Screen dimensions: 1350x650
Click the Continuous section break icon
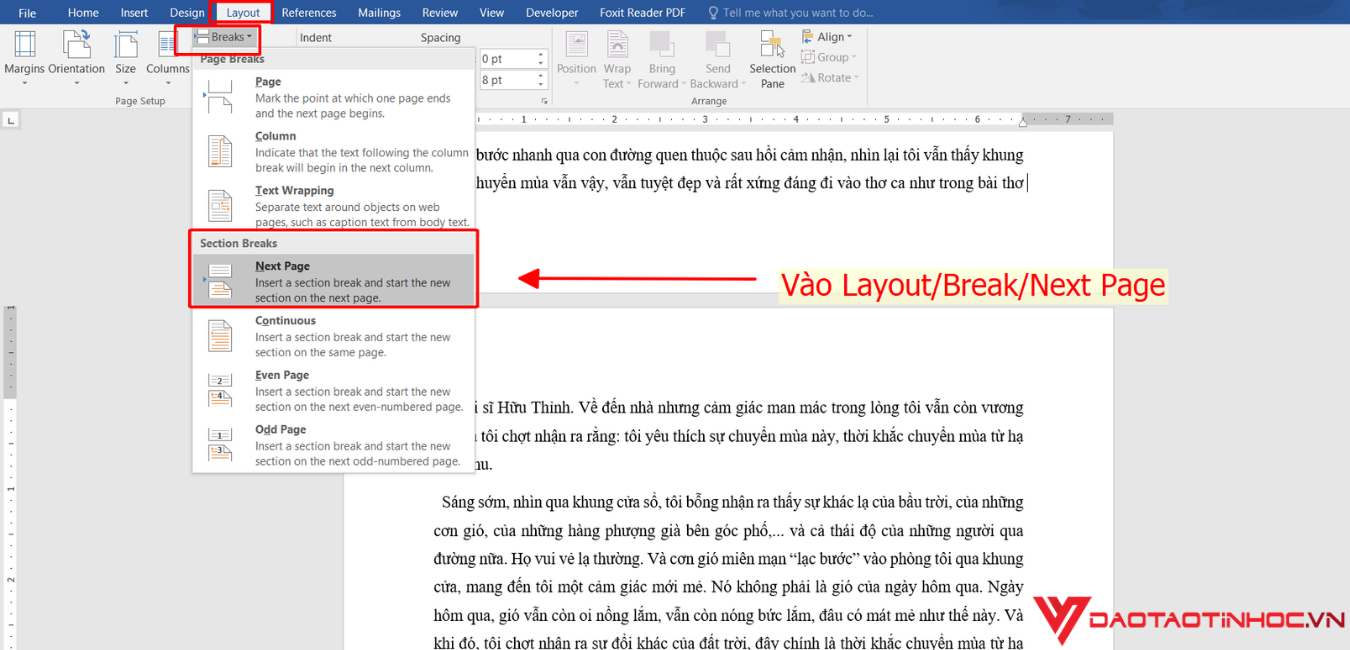pos(219,336)
